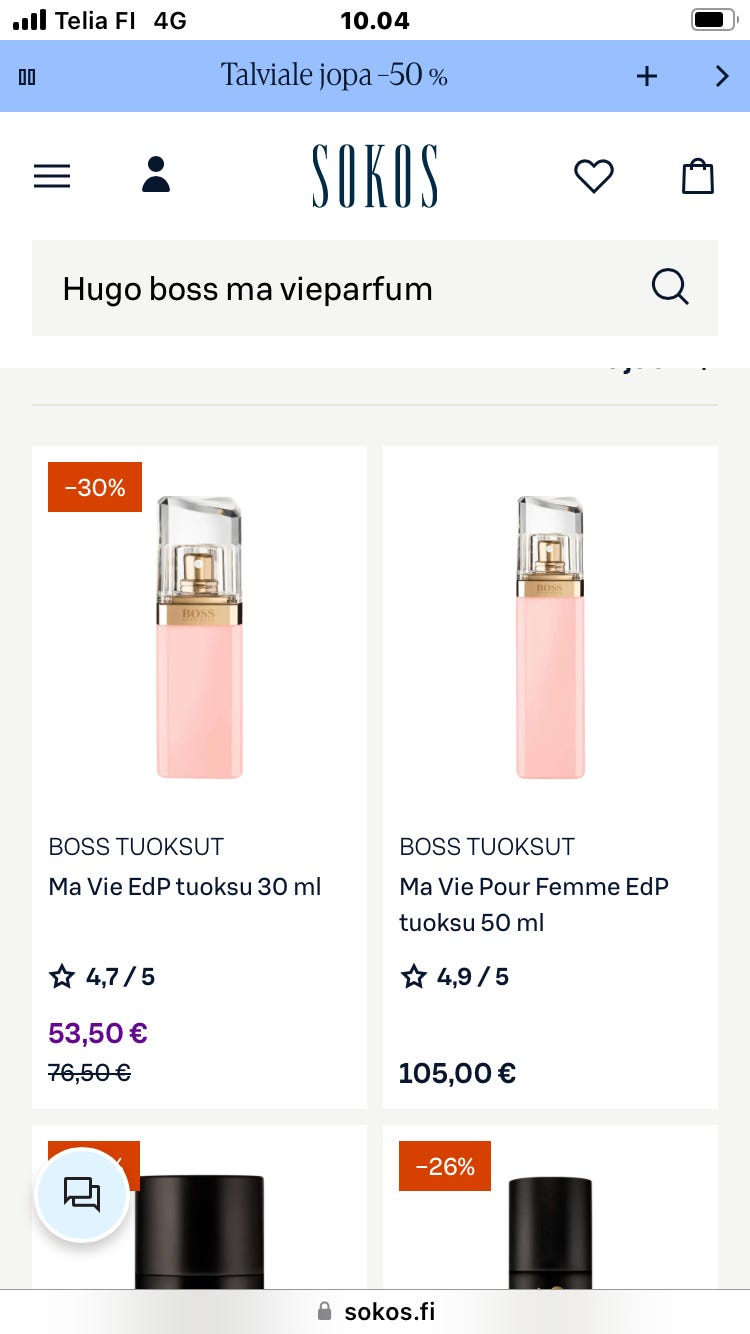Open the favorites heart wishlist
The width and height of the screenshot is (750, 1334).
593,177
